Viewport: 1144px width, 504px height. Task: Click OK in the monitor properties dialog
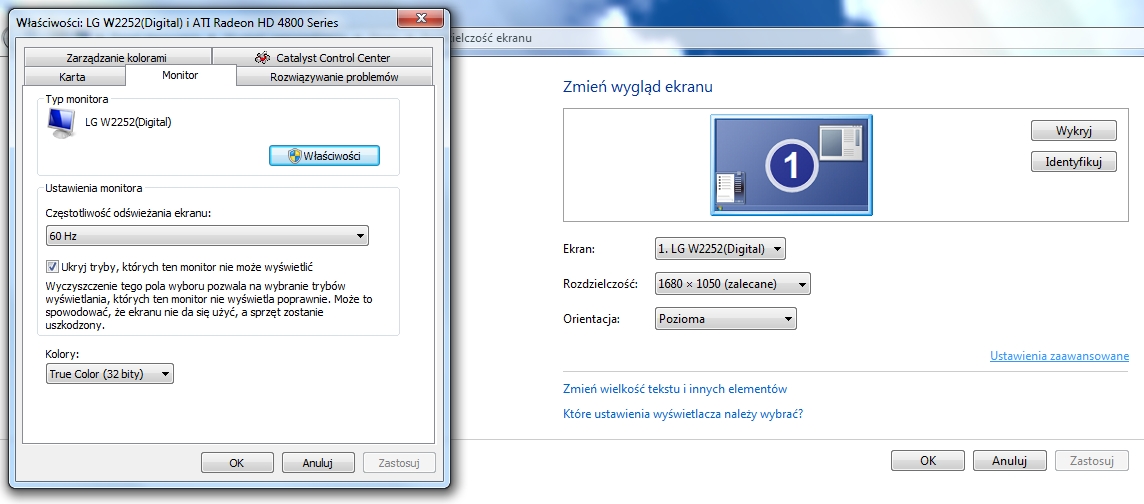pyautogui.click(x=236, y=462)
